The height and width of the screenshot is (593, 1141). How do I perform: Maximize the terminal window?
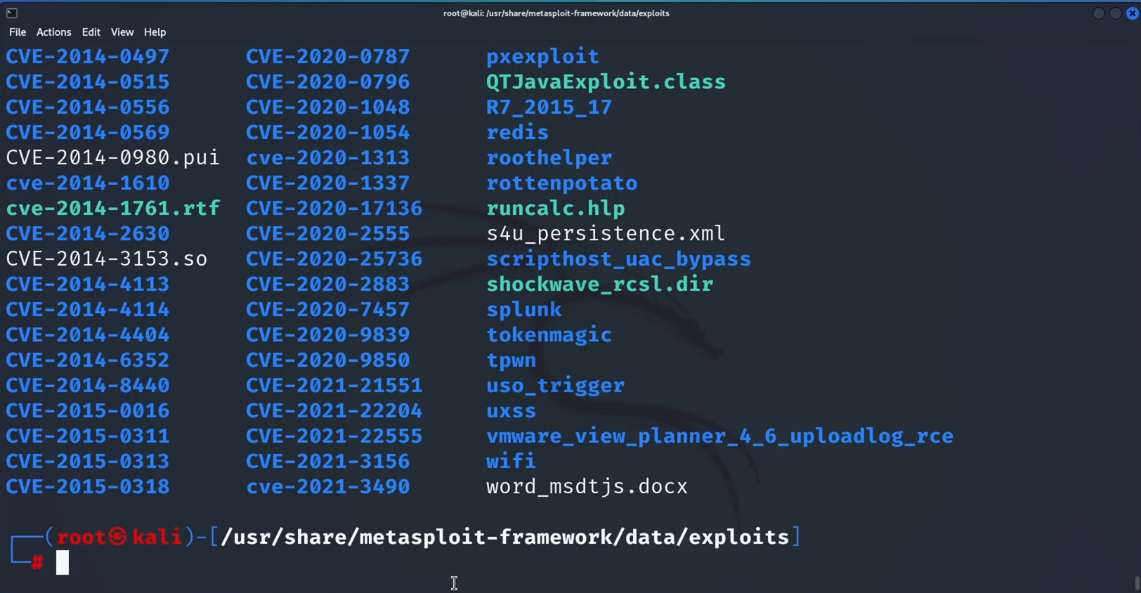pyautogui.click(x=1115, y=13)
